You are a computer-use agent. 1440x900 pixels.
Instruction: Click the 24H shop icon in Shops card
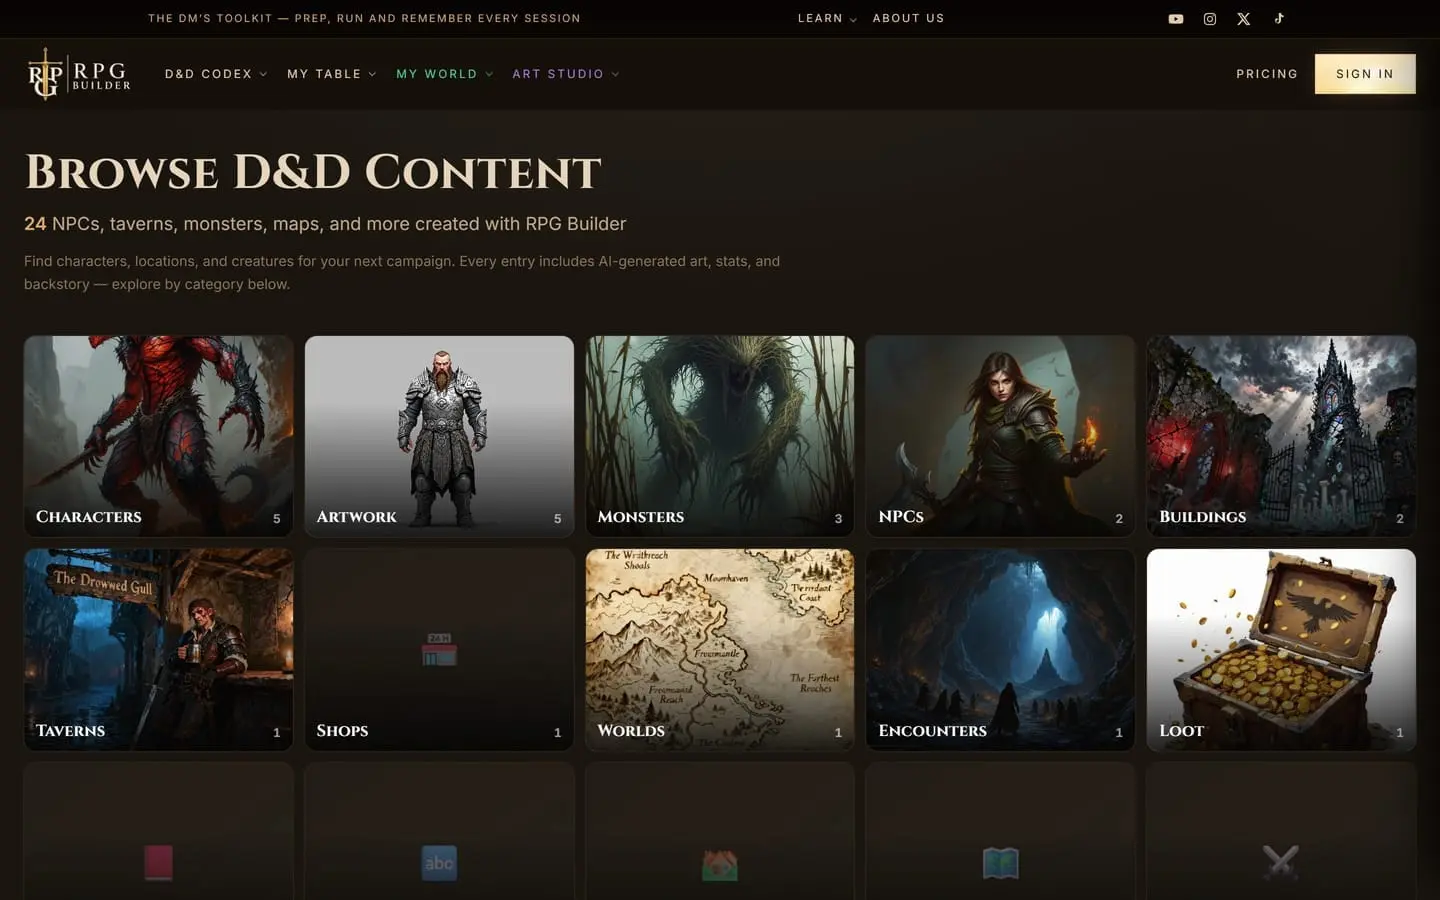click(x=439, y=650)
